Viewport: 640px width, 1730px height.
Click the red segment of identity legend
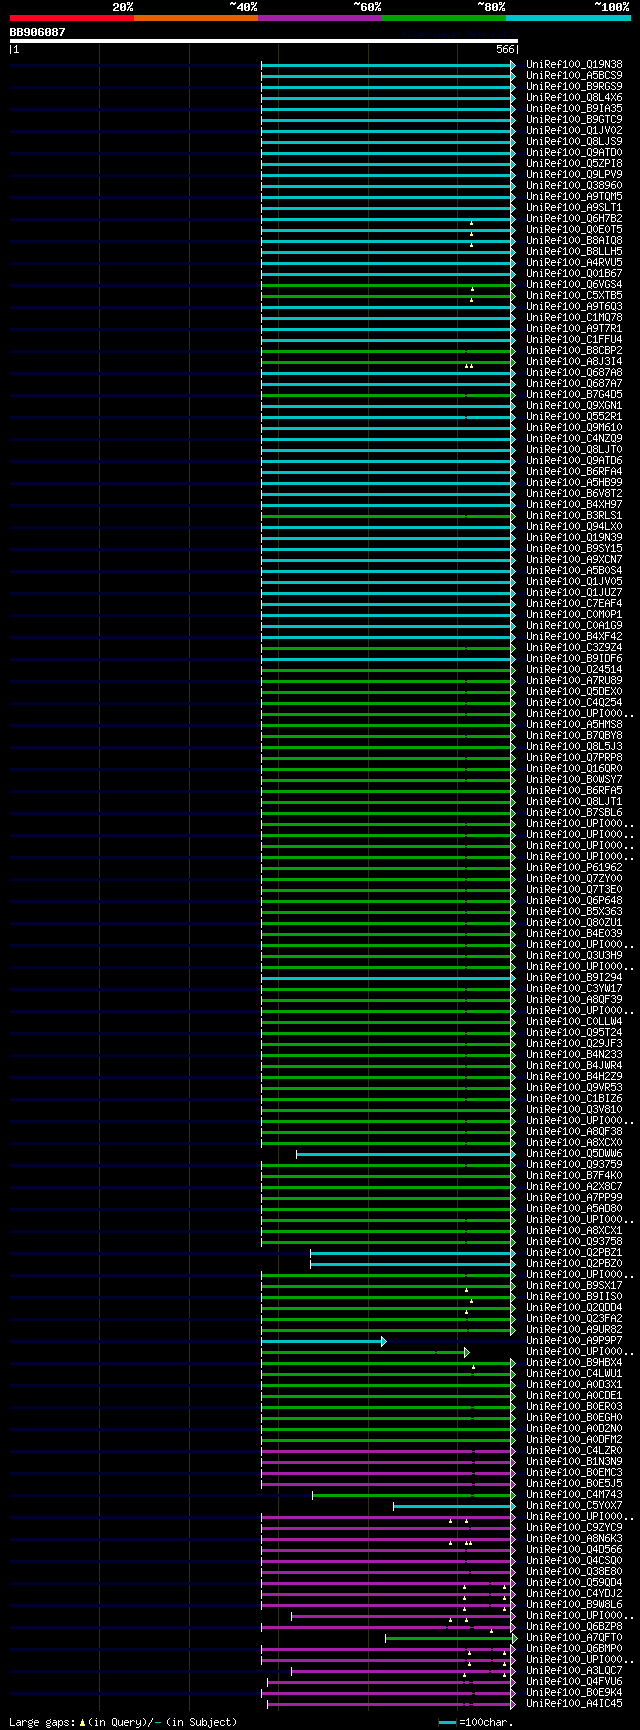pos(71,17)
